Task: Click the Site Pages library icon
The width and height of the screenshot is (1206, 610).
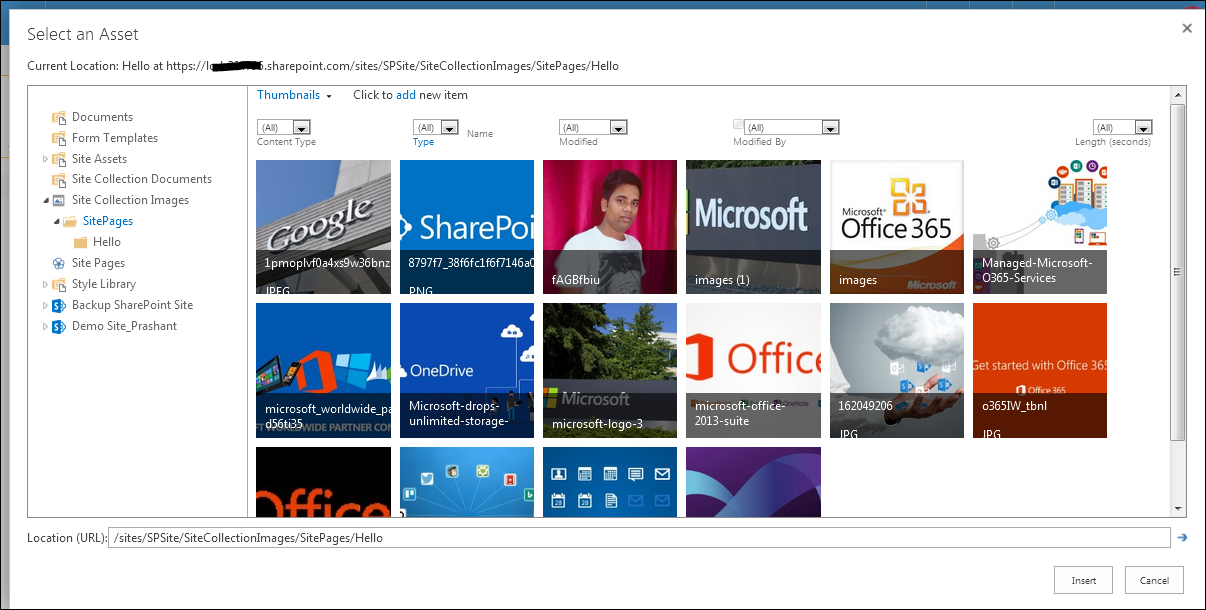Action: click(59, 263)
